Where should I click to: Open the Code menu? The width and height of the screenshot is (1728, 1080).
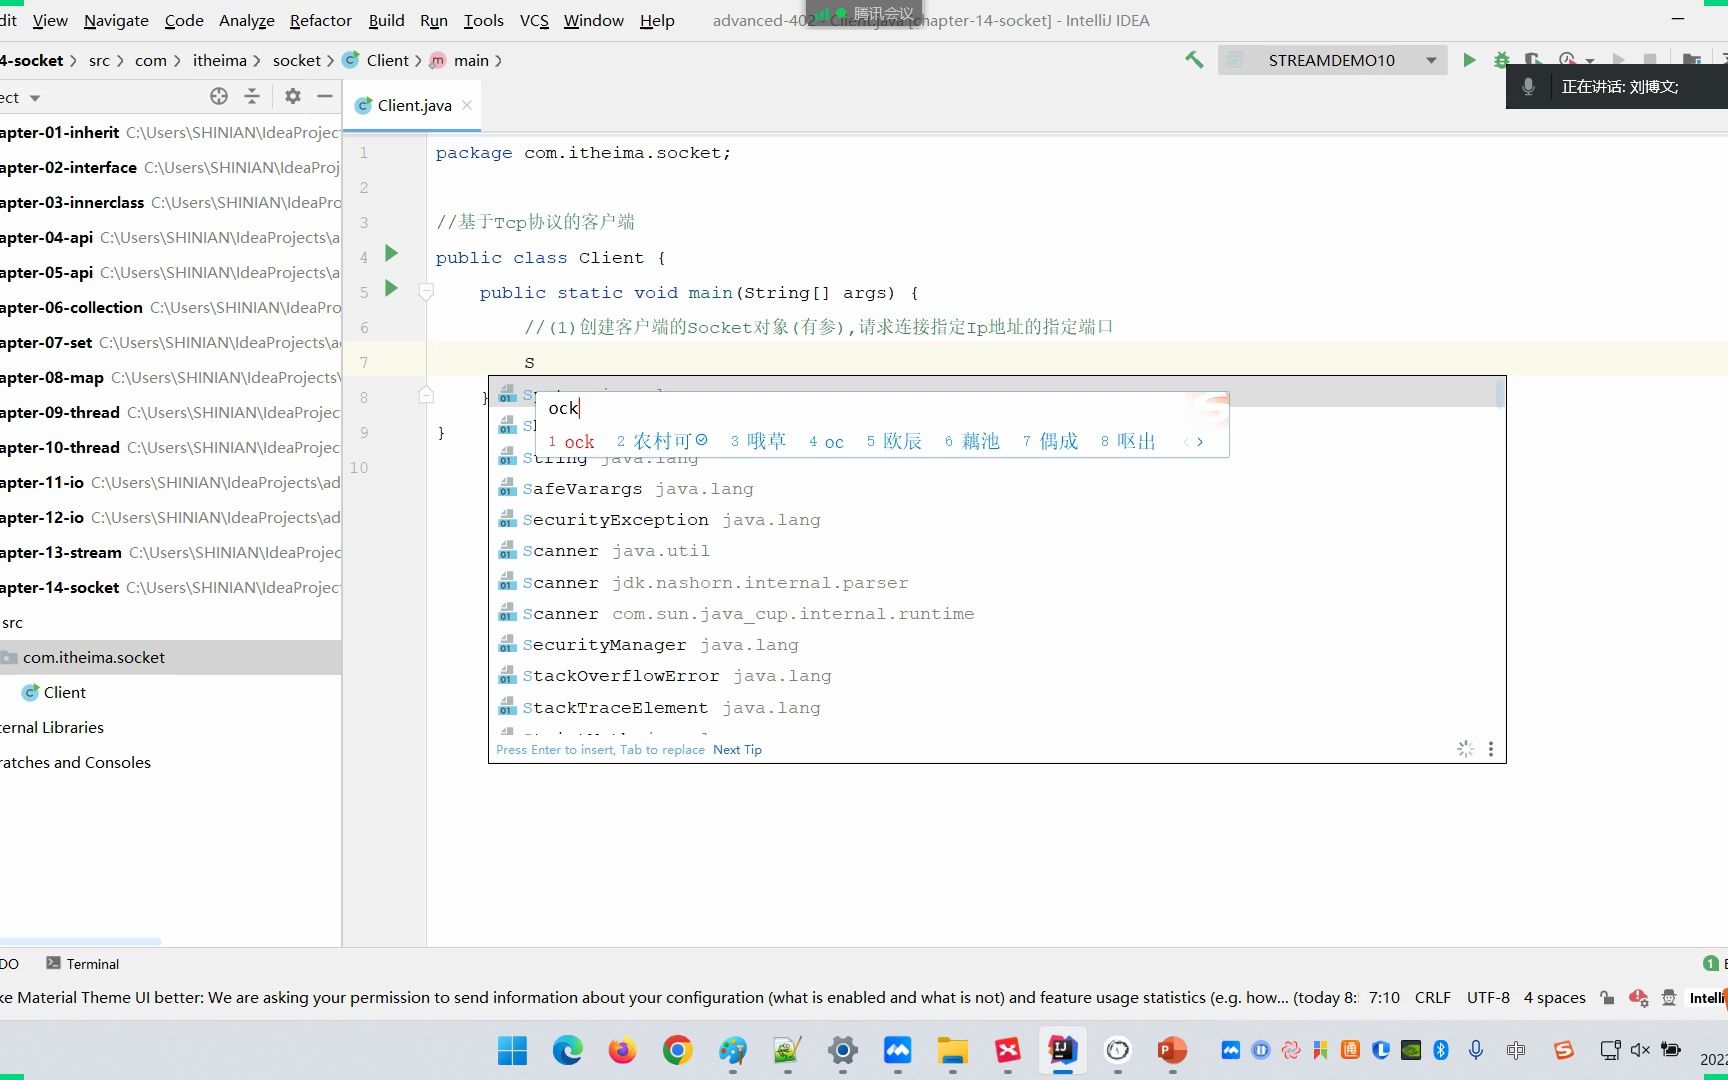point(184,20)
